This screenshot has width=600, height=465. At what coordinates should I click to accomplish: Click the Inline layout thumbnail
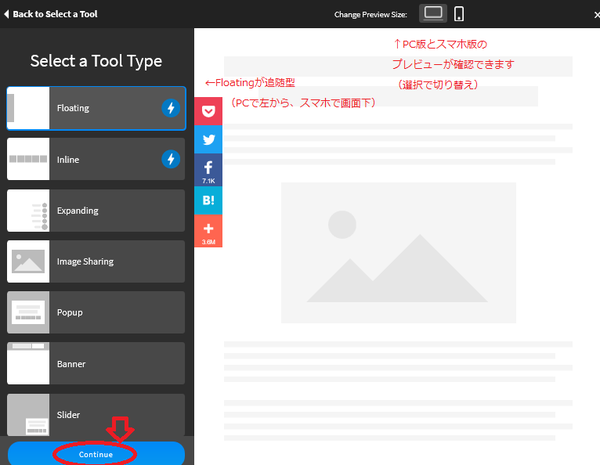coord(28,159)
